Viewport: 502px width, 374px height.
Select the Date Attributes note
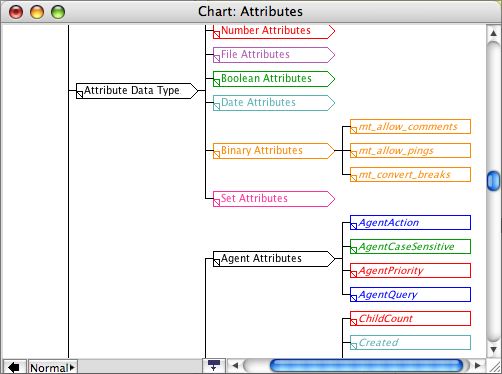274,103
